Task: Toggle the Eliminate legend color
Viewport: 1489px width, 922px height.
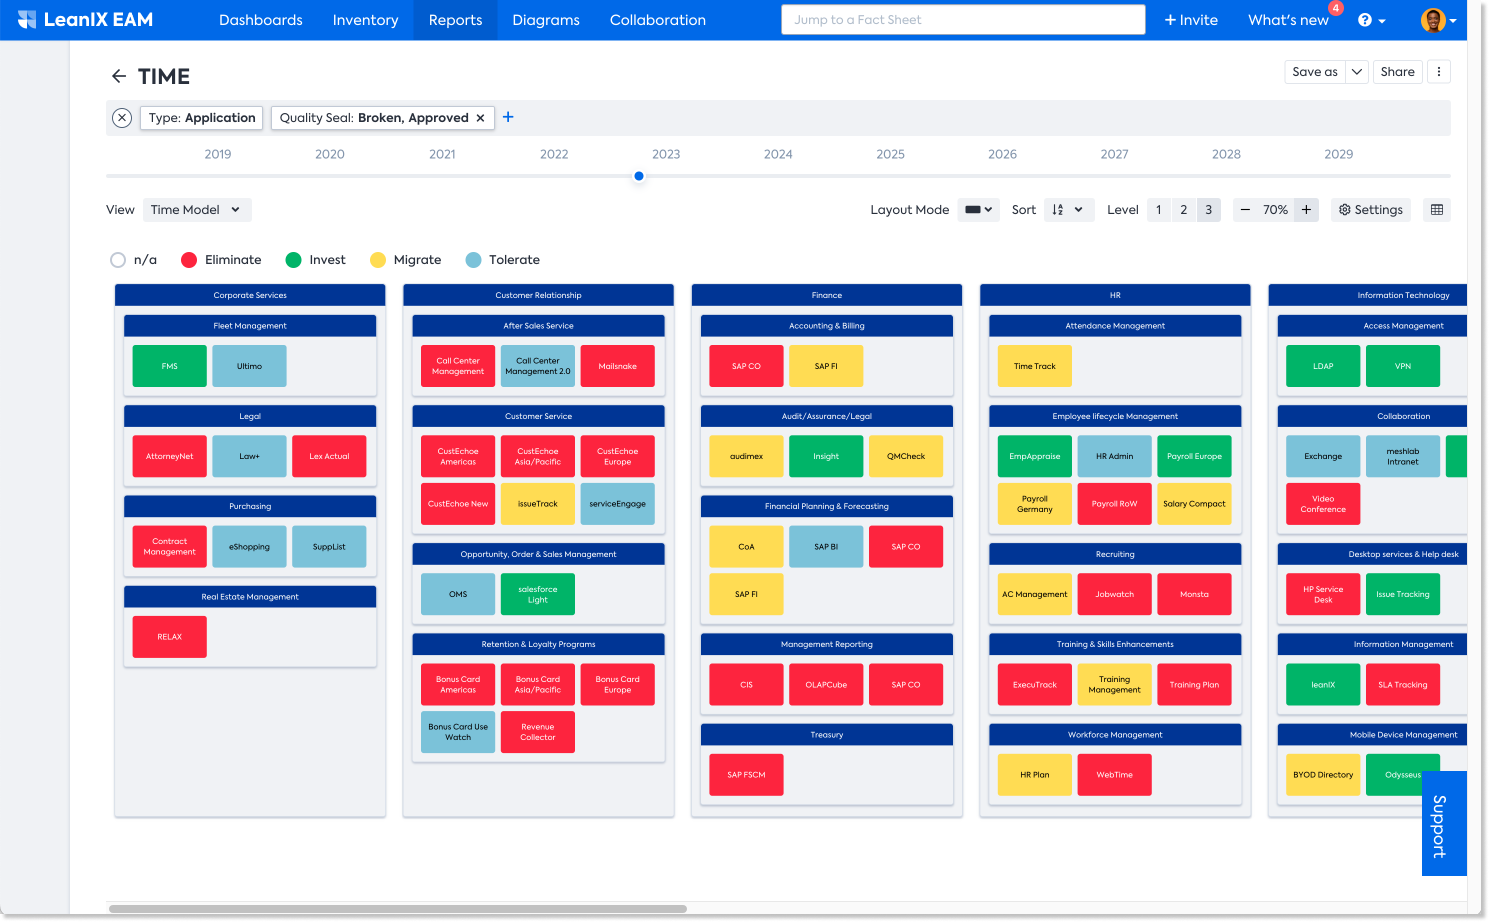Action: pyautogui.click(x=221, y=260)
